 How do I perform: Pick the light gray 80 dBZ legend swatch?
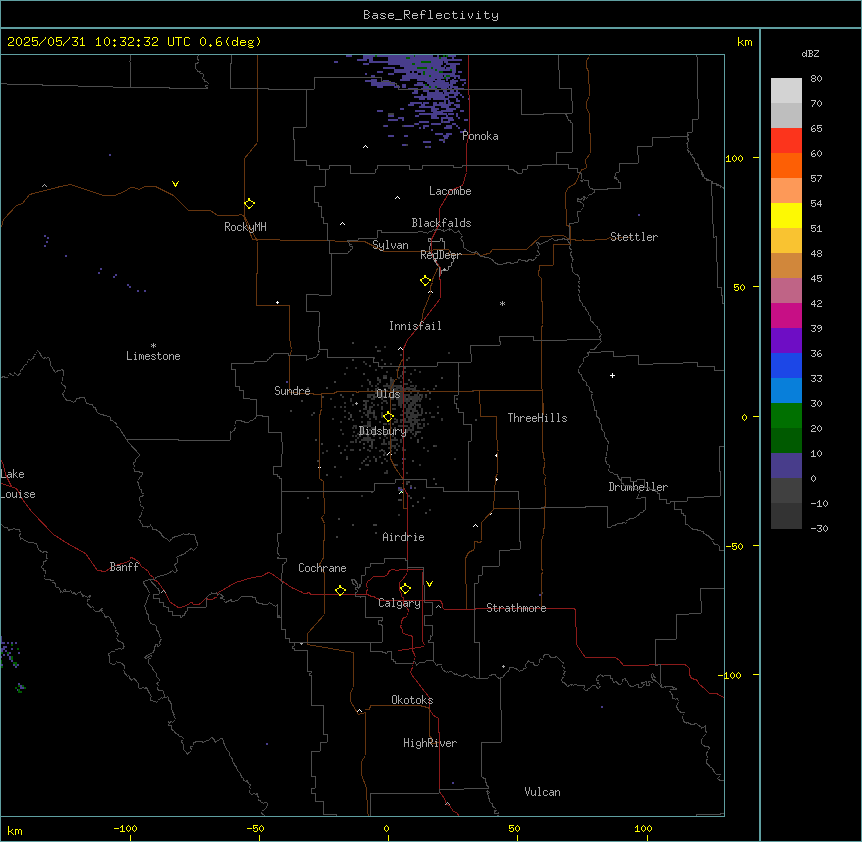click(786, 91)
